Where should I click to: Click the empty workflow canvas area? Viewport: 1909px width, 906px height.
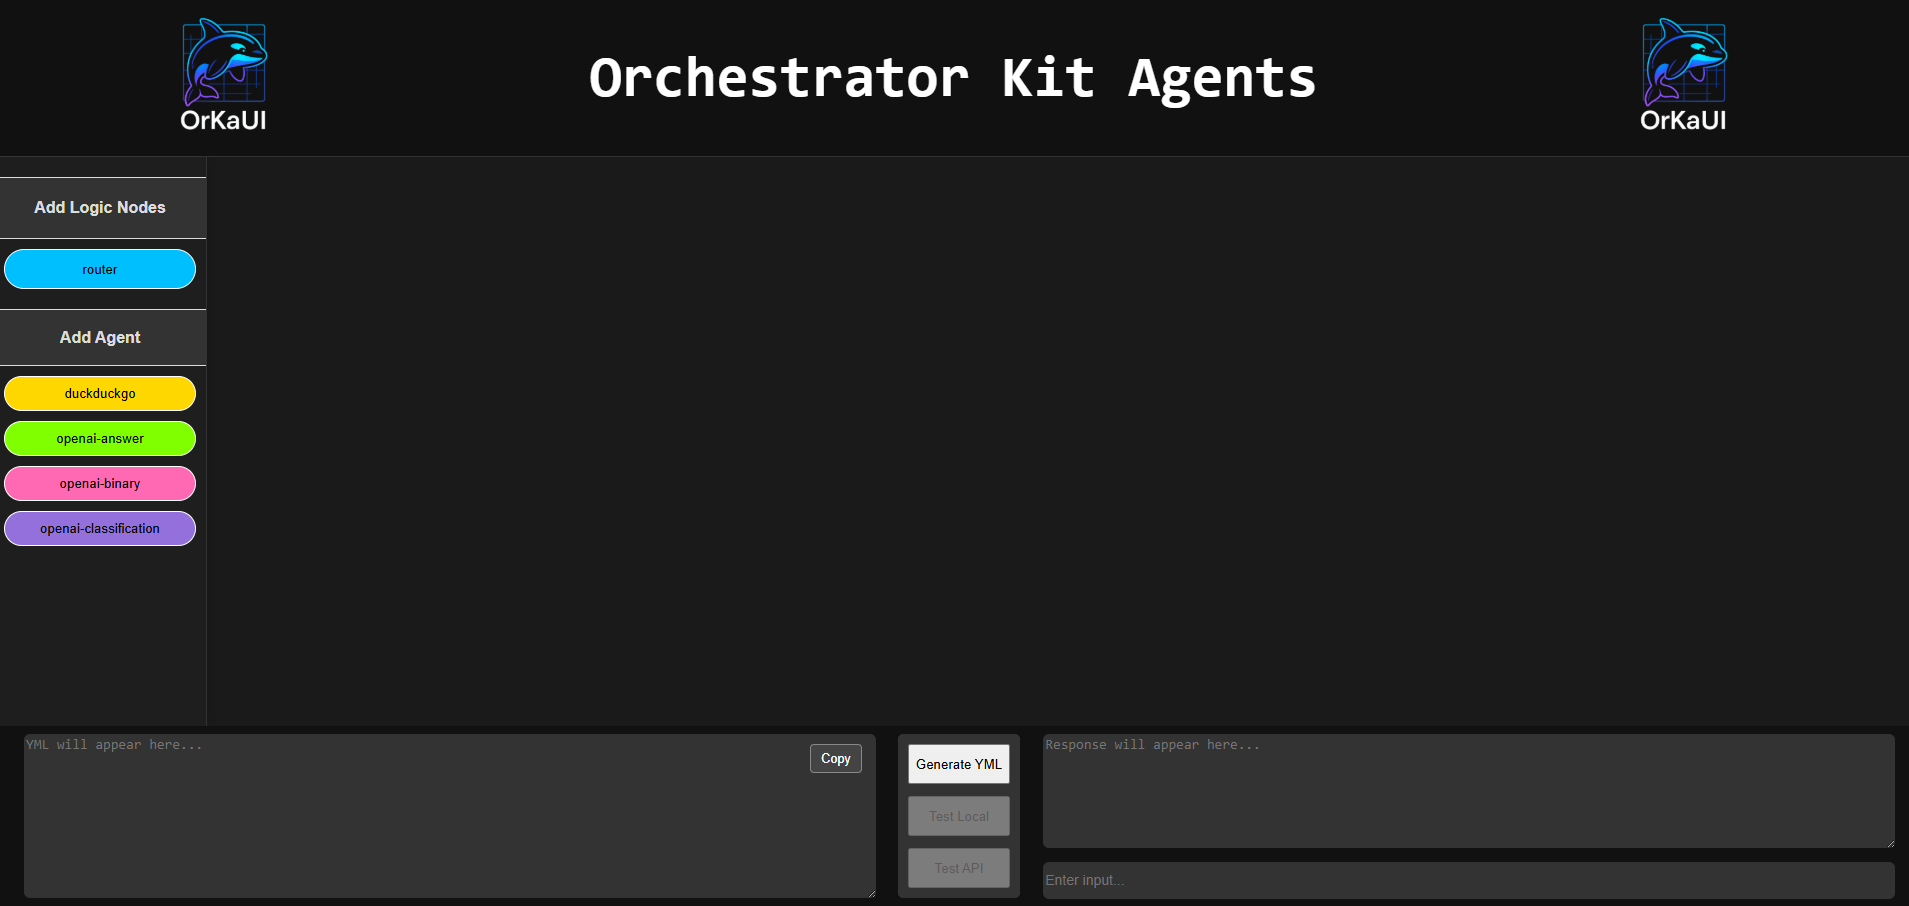(x=1057, y=441)
